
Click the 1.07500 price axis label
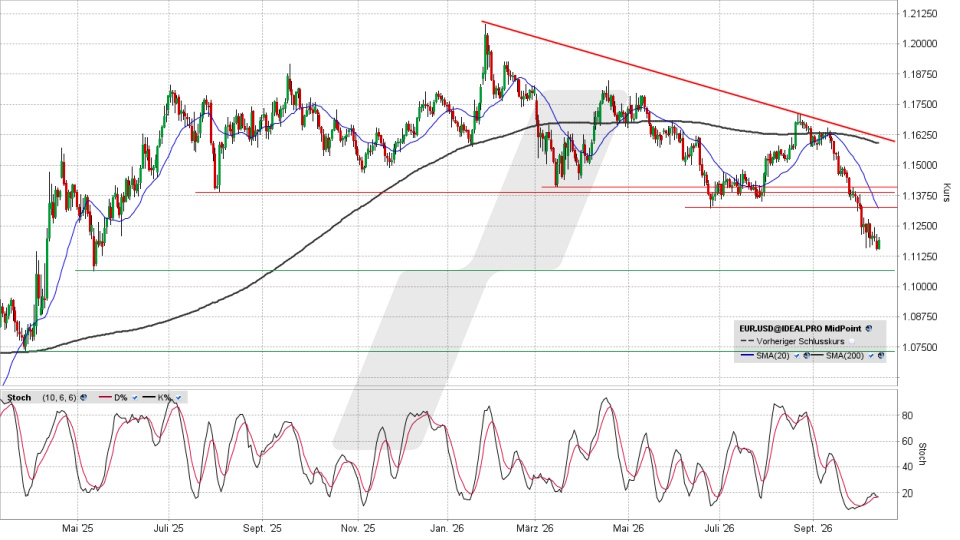pyautogui.click(x=920, y=347)
